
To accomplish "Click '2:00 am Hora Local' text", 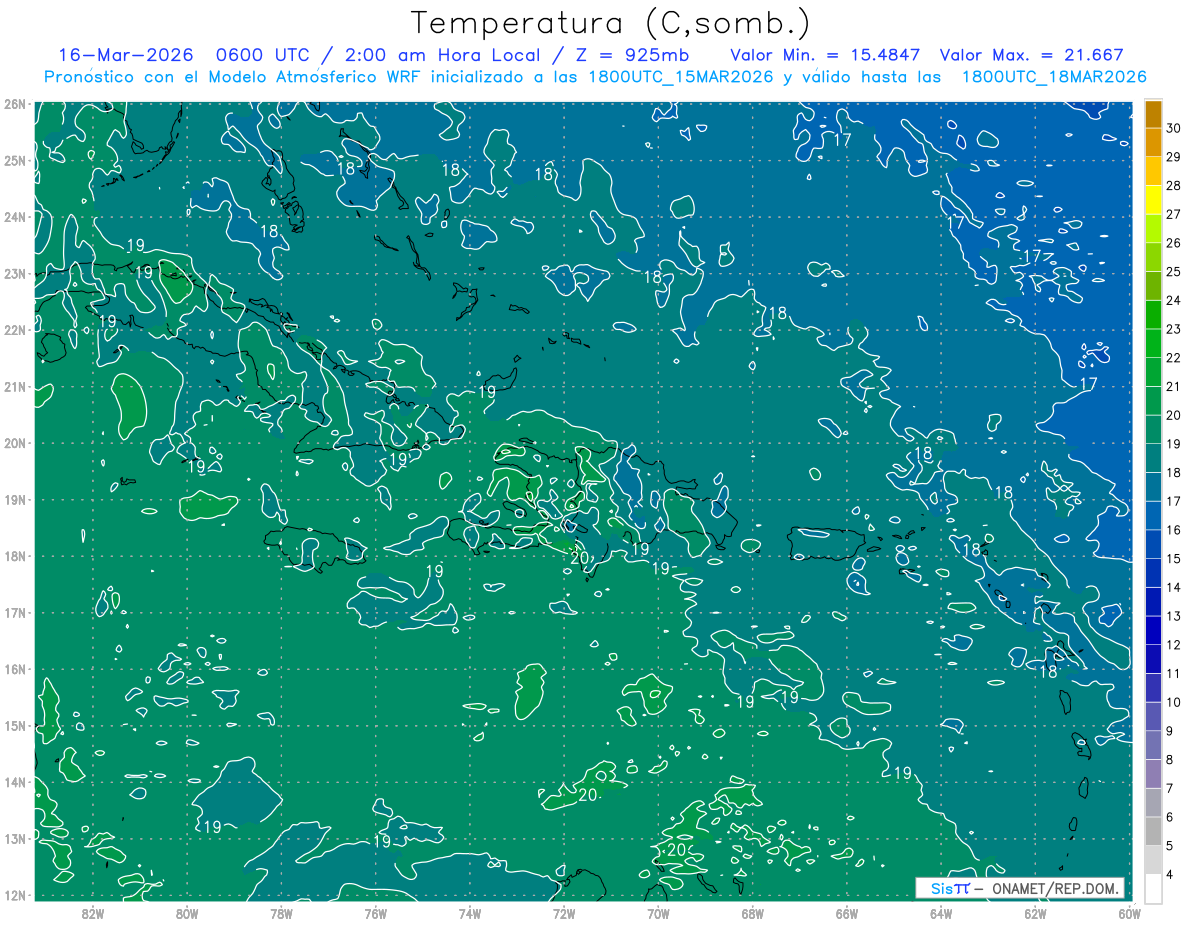I will point(441,55).
